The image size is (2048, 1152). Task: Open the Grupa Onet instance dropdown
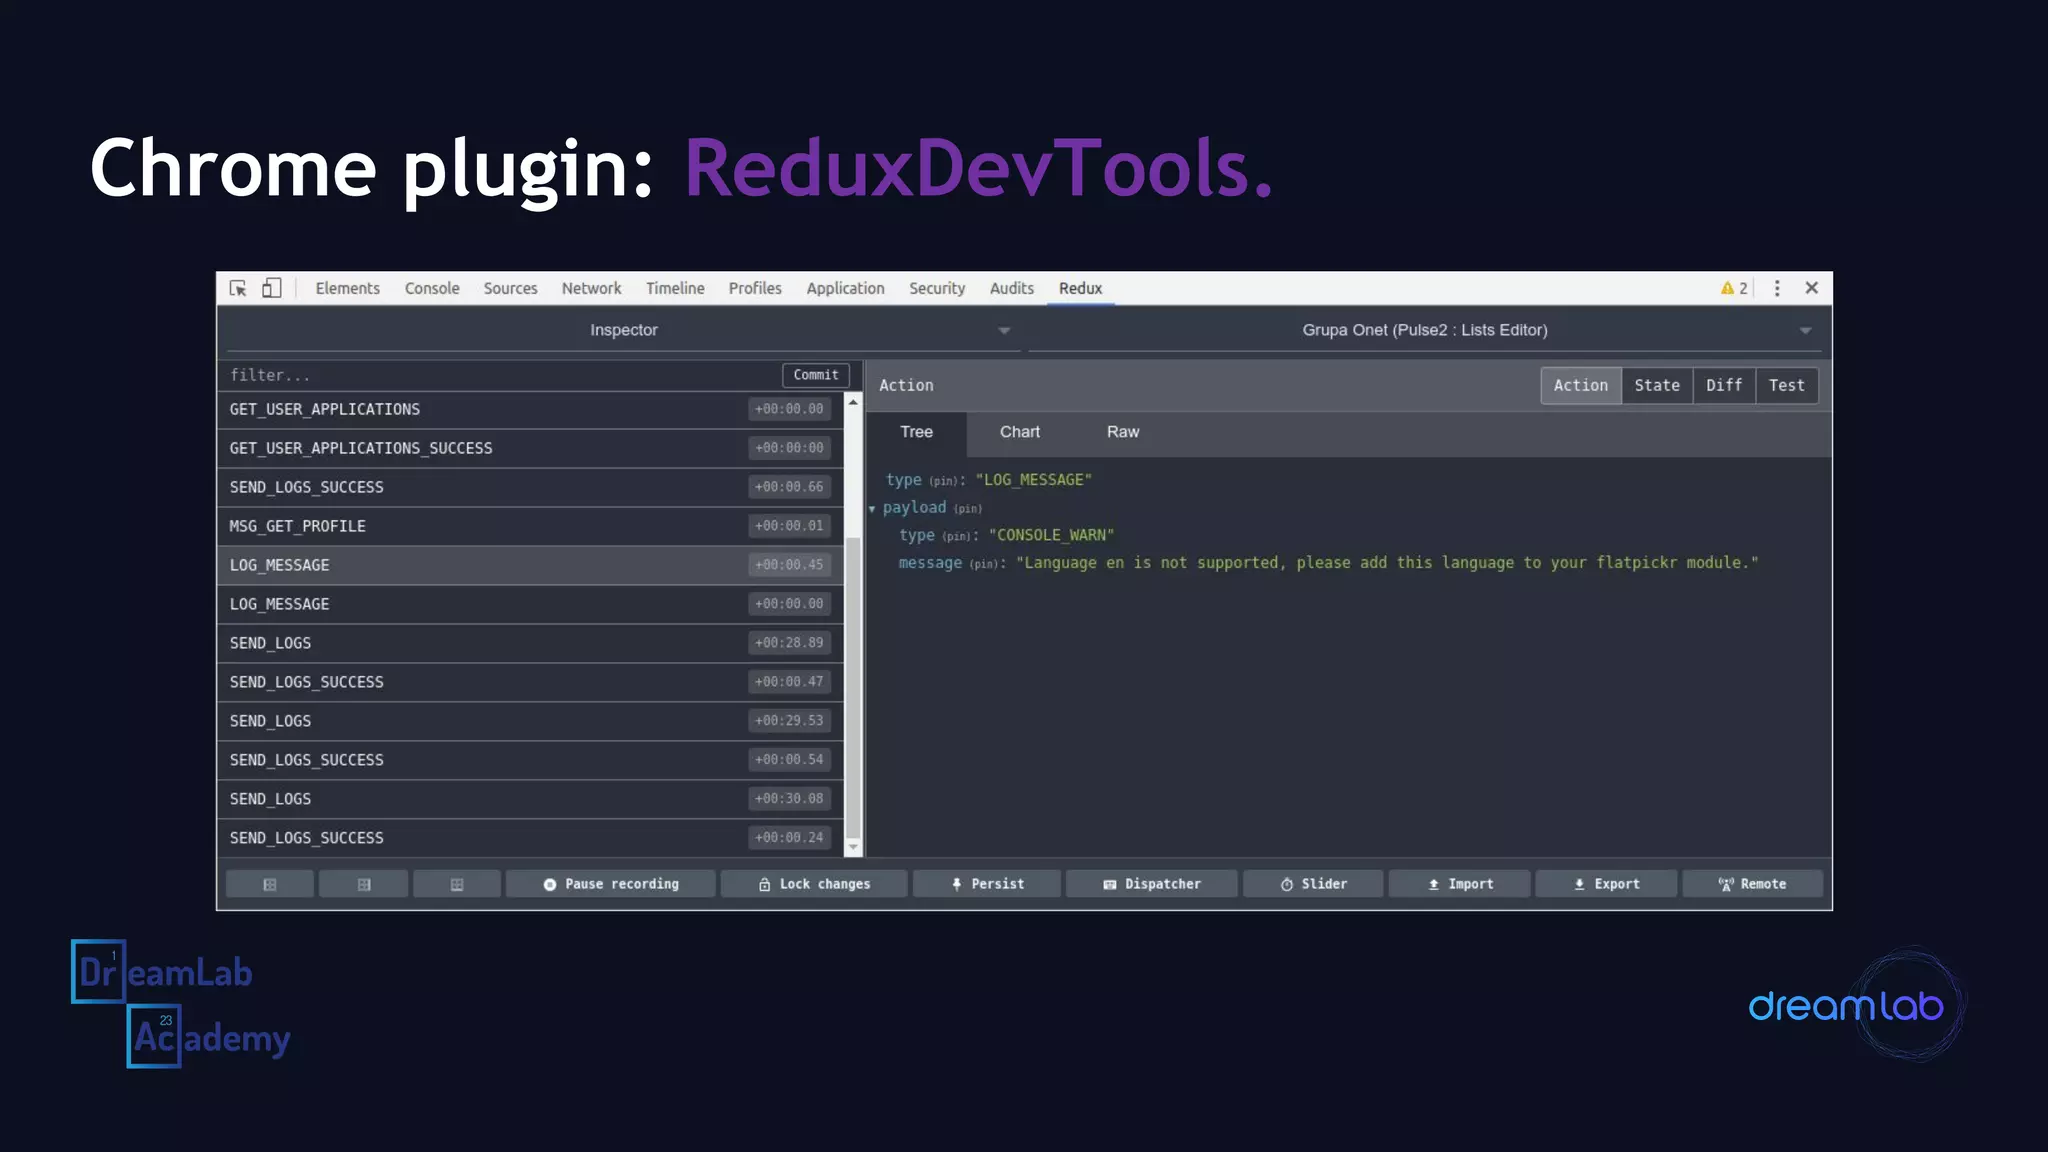[x=1425, y=330]
